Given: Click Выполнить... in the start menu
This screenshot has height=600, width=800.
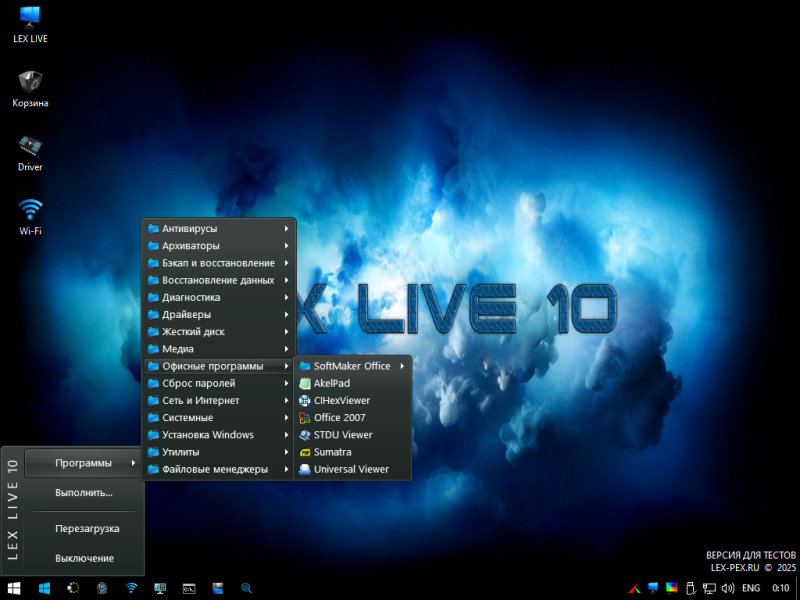Looking at the screenshot, I should [x=84, y=493].
